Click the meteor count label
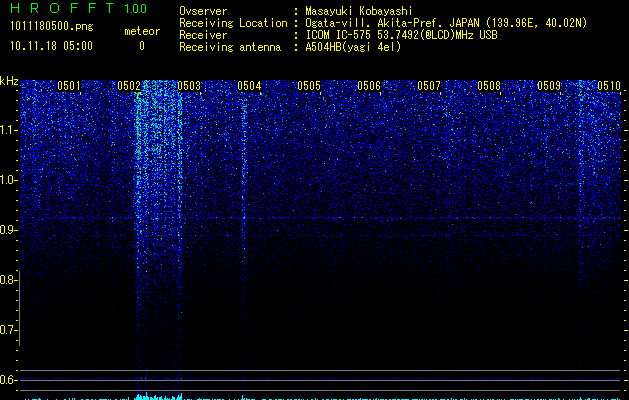Image resolution: width=629 pixels, height=400 pixels. point(142,31)
